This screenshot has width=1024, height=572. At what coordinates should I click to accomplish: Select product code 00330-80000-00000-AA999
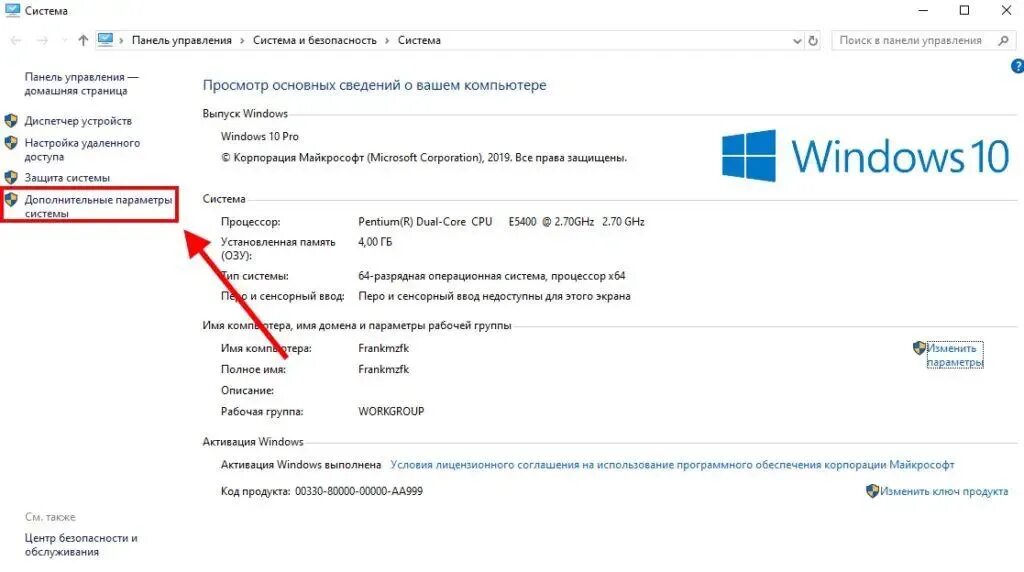pos(359,491)
